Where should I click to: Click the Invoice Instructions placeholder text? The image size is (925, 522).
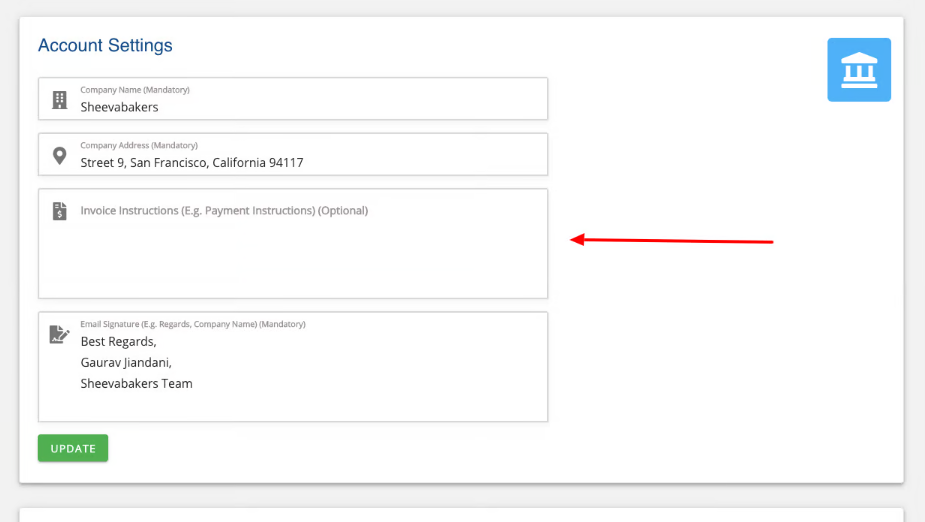(224, 211)
